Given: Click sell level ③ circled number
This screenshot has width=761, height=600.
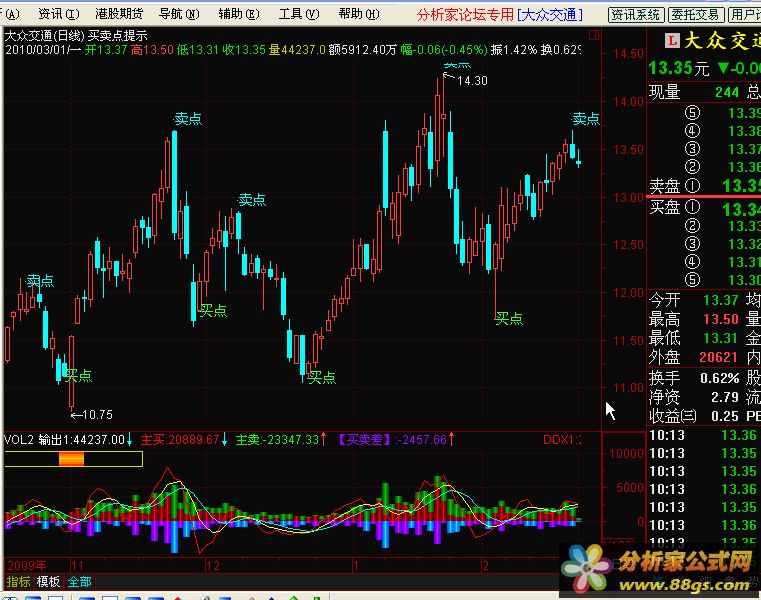Looking at the screenshot, I should [692, 149].
